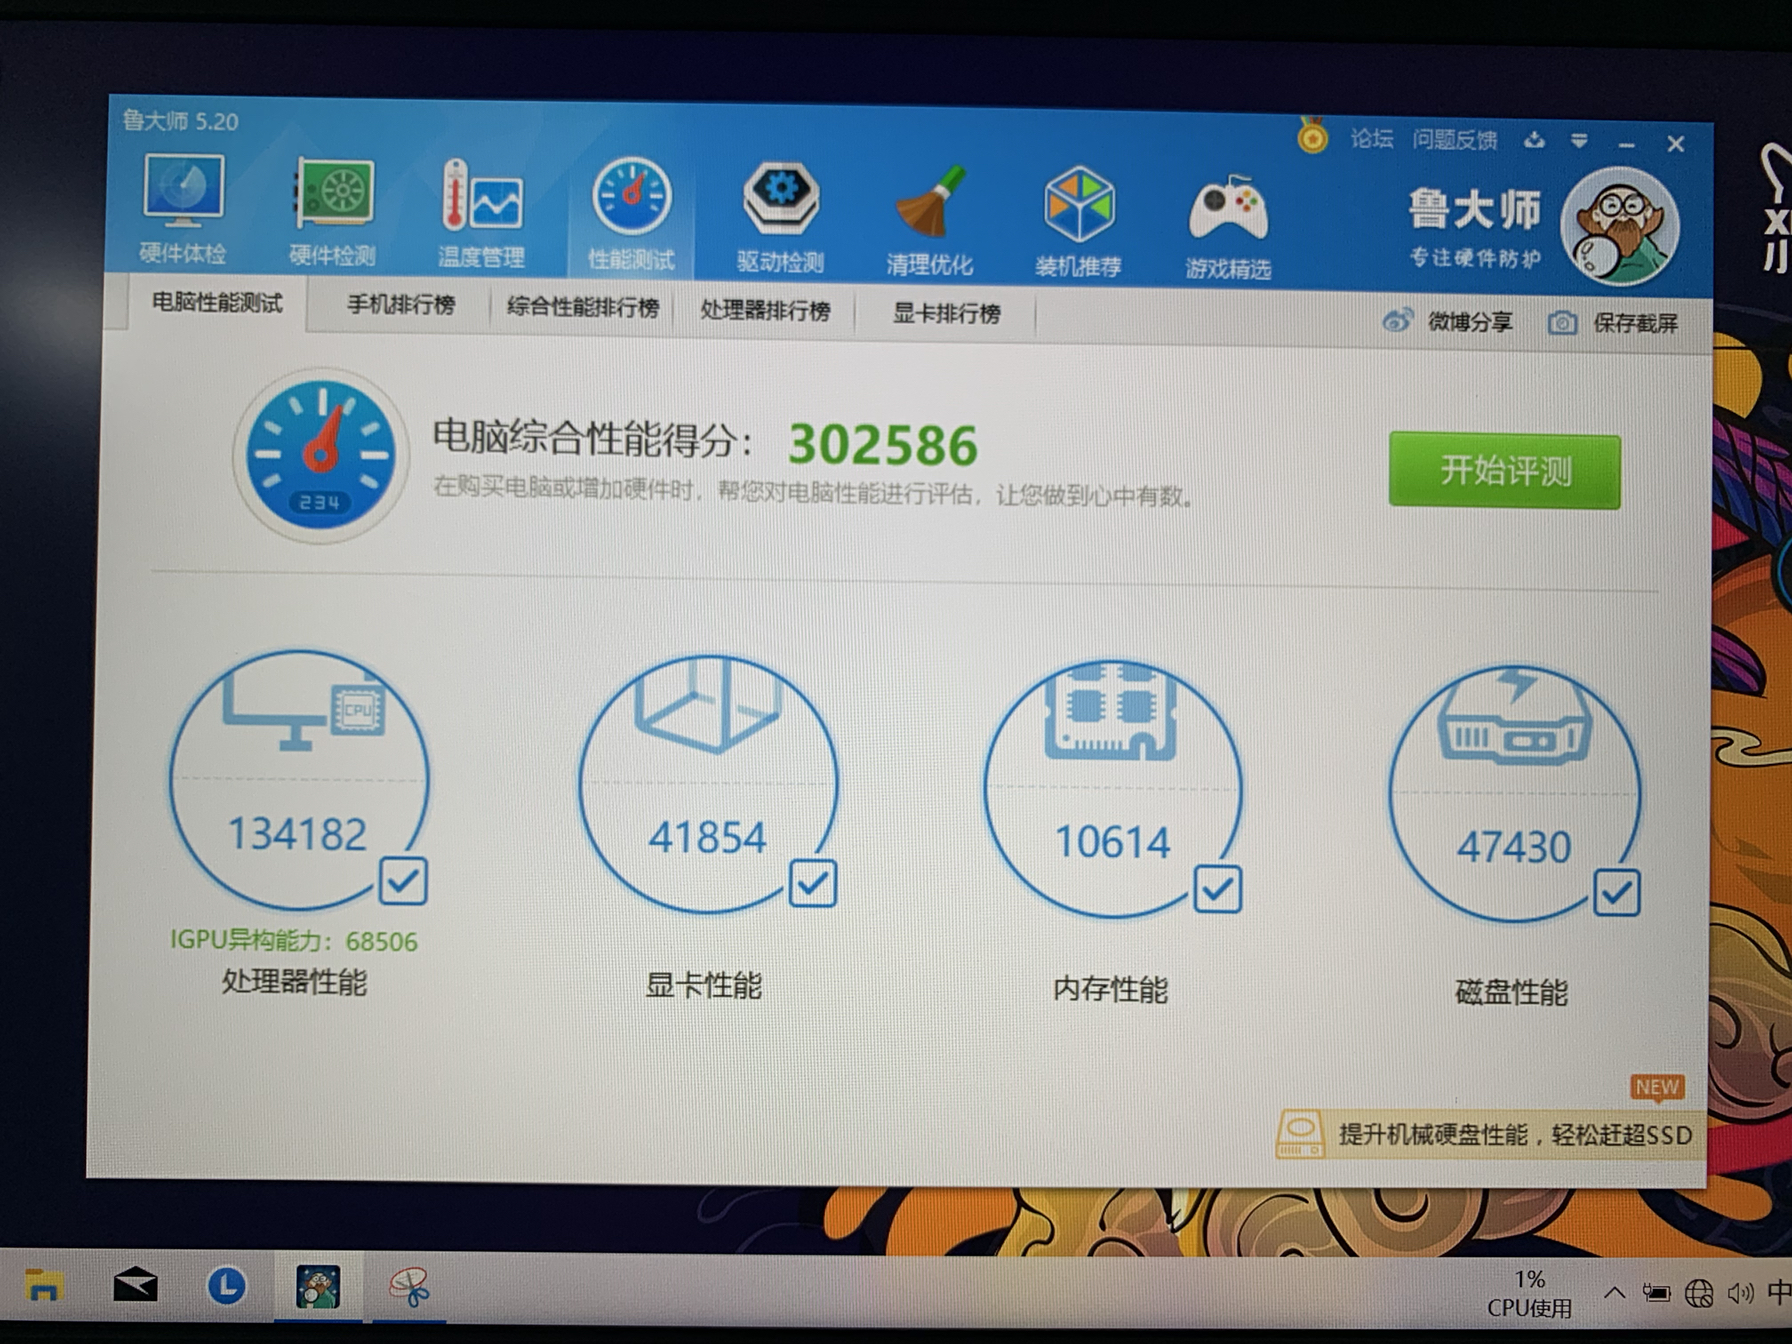Toggle the 显卡性能 checkbox
This screenshot has width=1792, height=1344.
pos(813,884)
